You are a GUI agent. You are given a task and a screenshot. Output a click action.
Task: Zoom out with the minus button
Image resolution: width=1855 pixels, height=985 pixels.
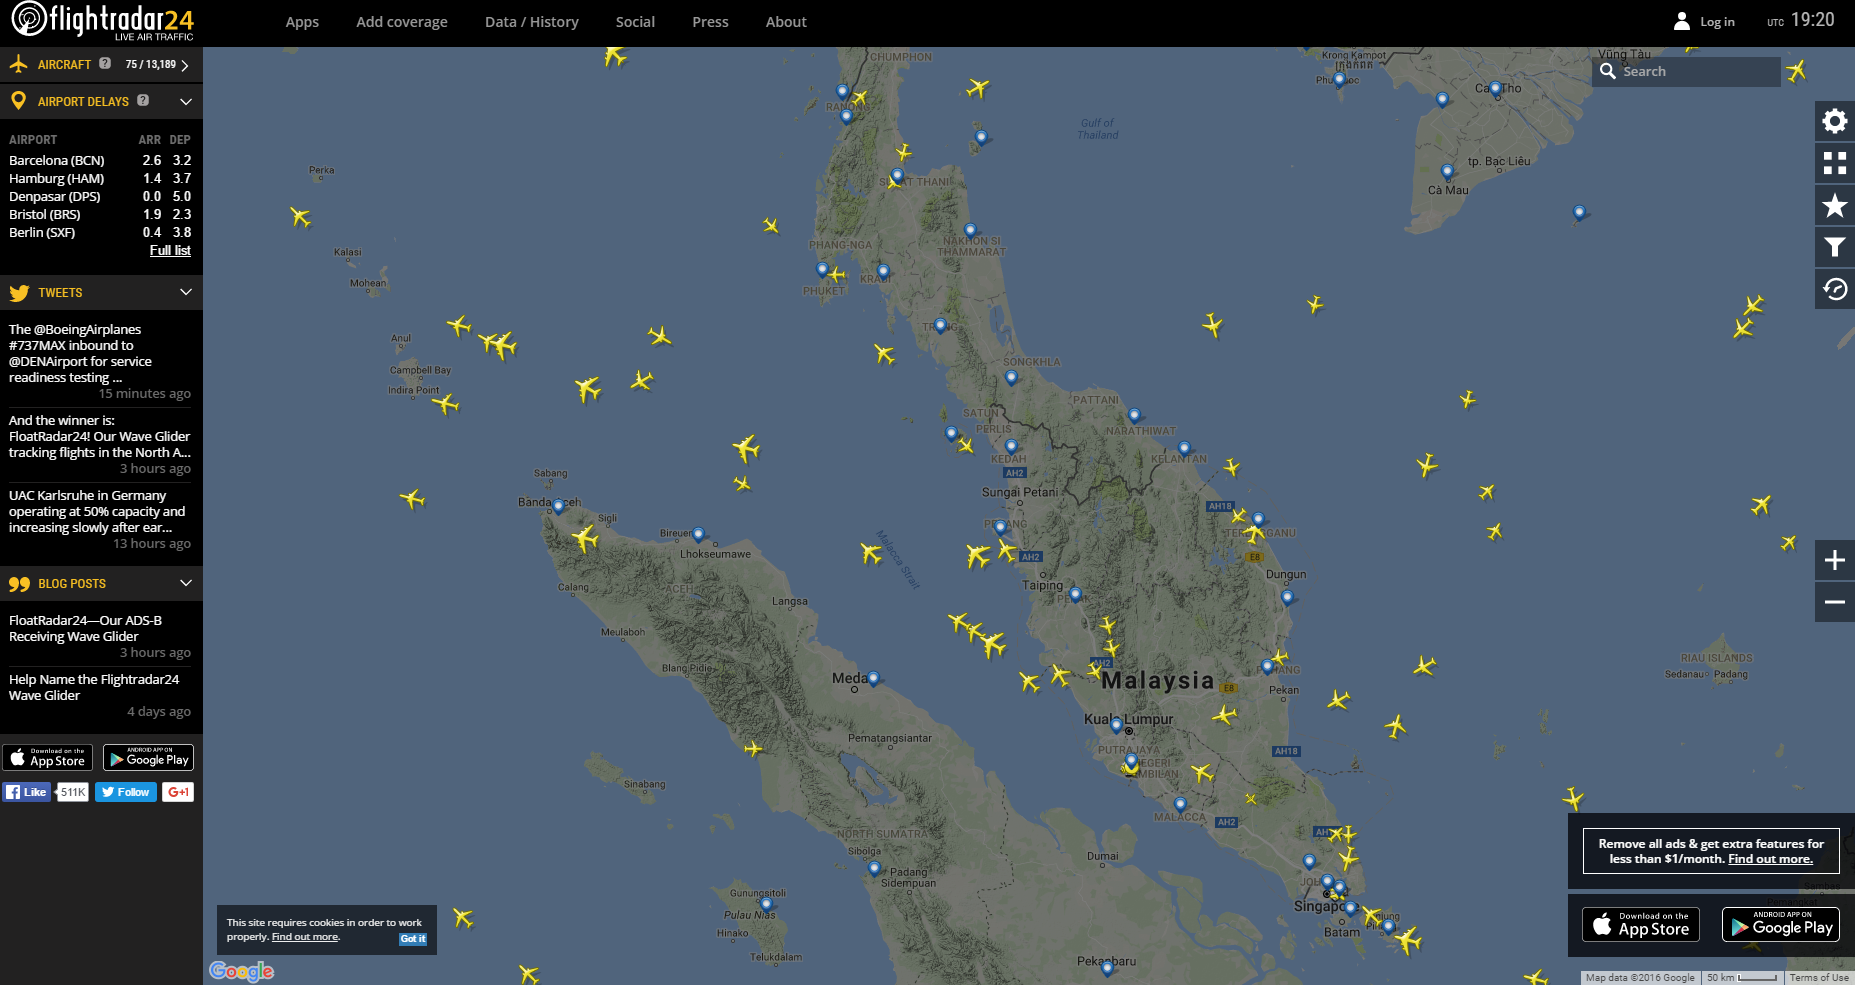point(1835,602)
